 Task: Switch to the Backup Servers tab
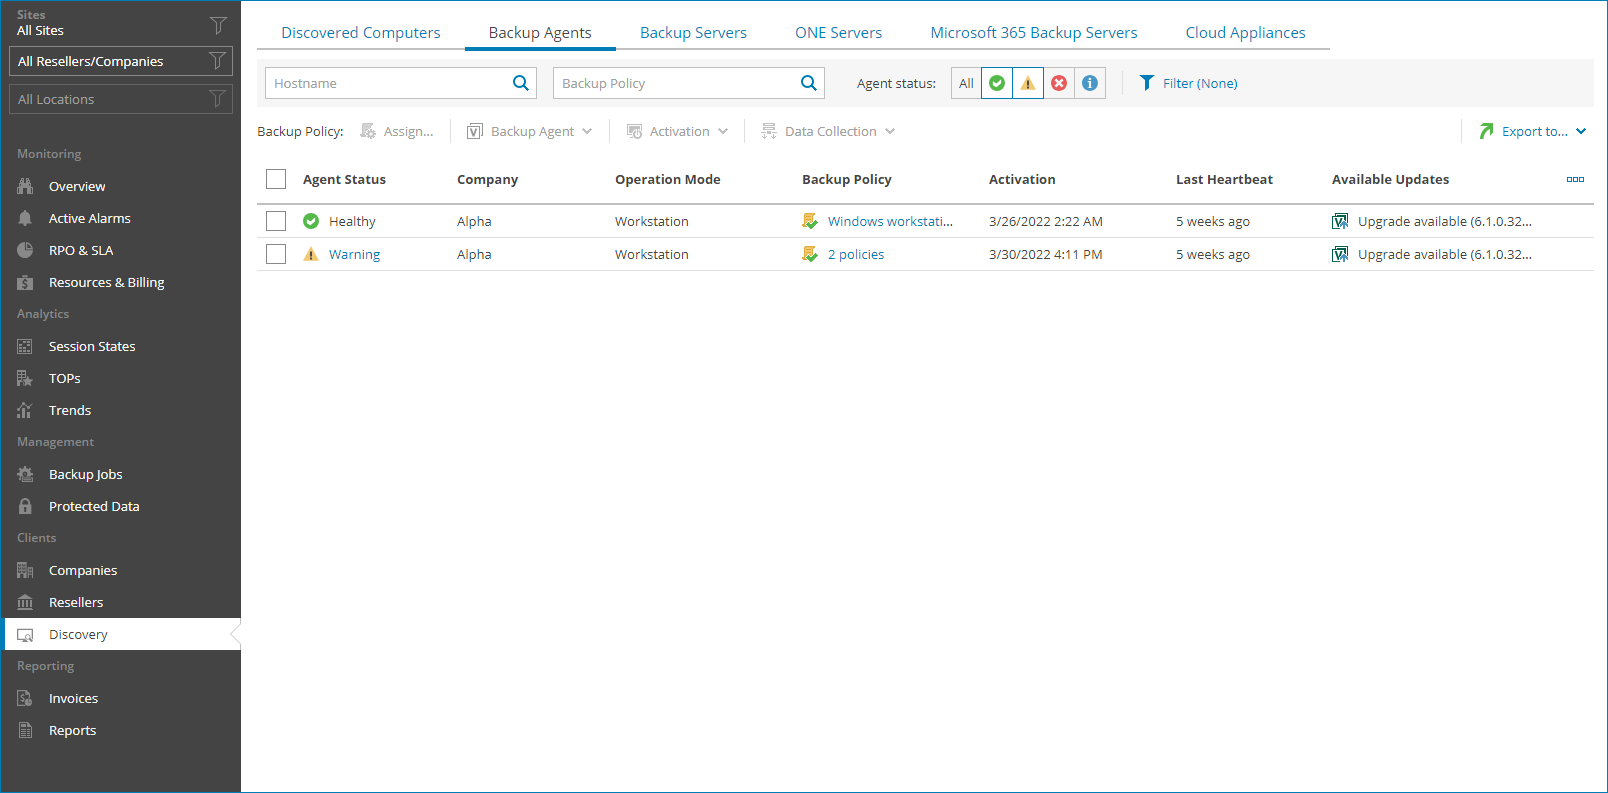pyautogui.click(x=693, y=33)
